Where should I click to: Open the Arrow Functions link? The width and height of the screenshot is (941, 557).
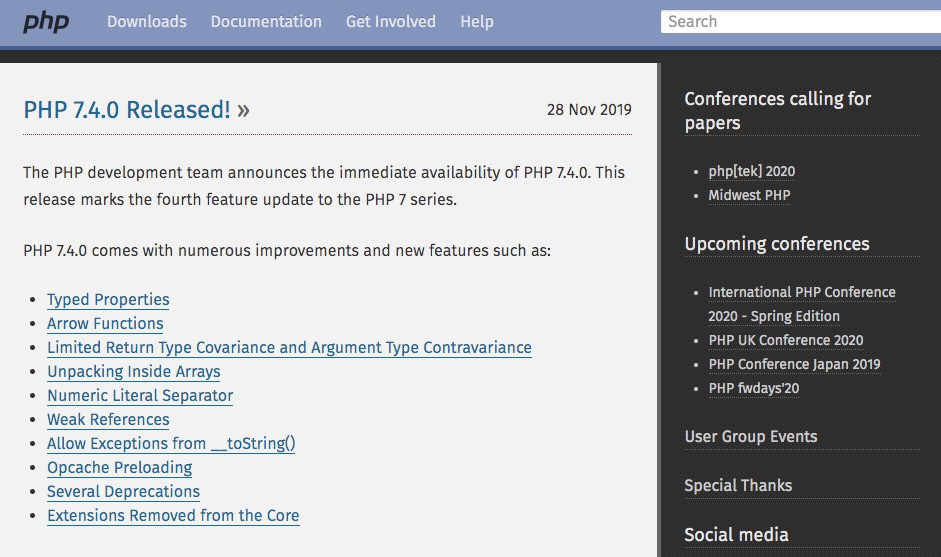(x=105, y=324)
